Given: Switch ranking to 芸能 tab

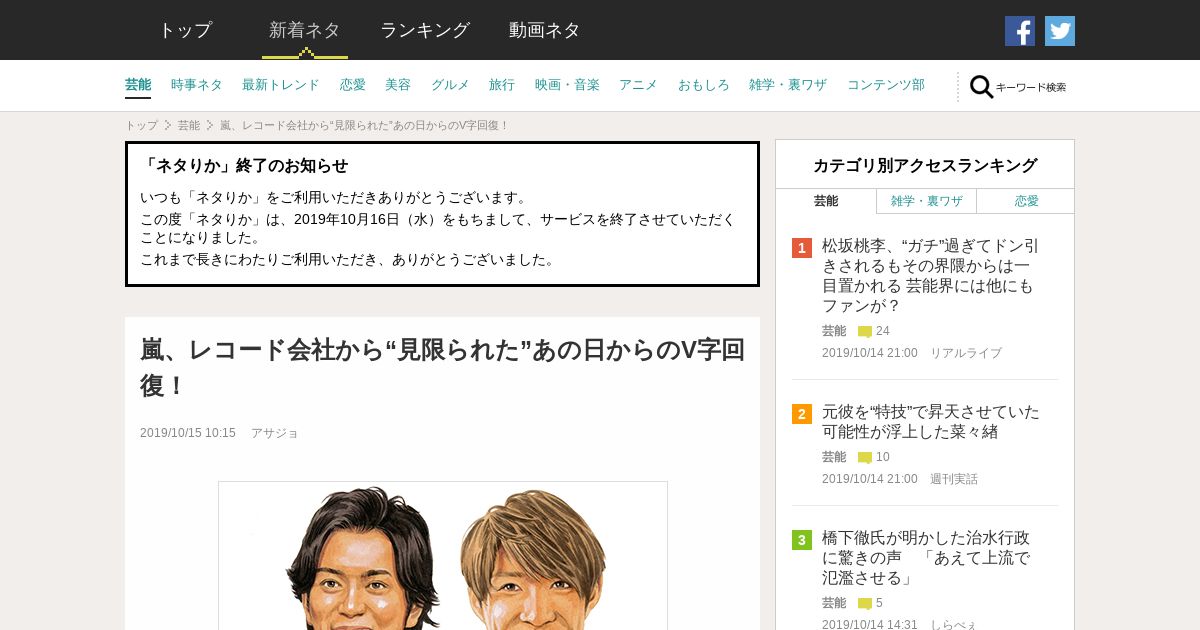Looking at the screenshot, I should pos(826,201).
